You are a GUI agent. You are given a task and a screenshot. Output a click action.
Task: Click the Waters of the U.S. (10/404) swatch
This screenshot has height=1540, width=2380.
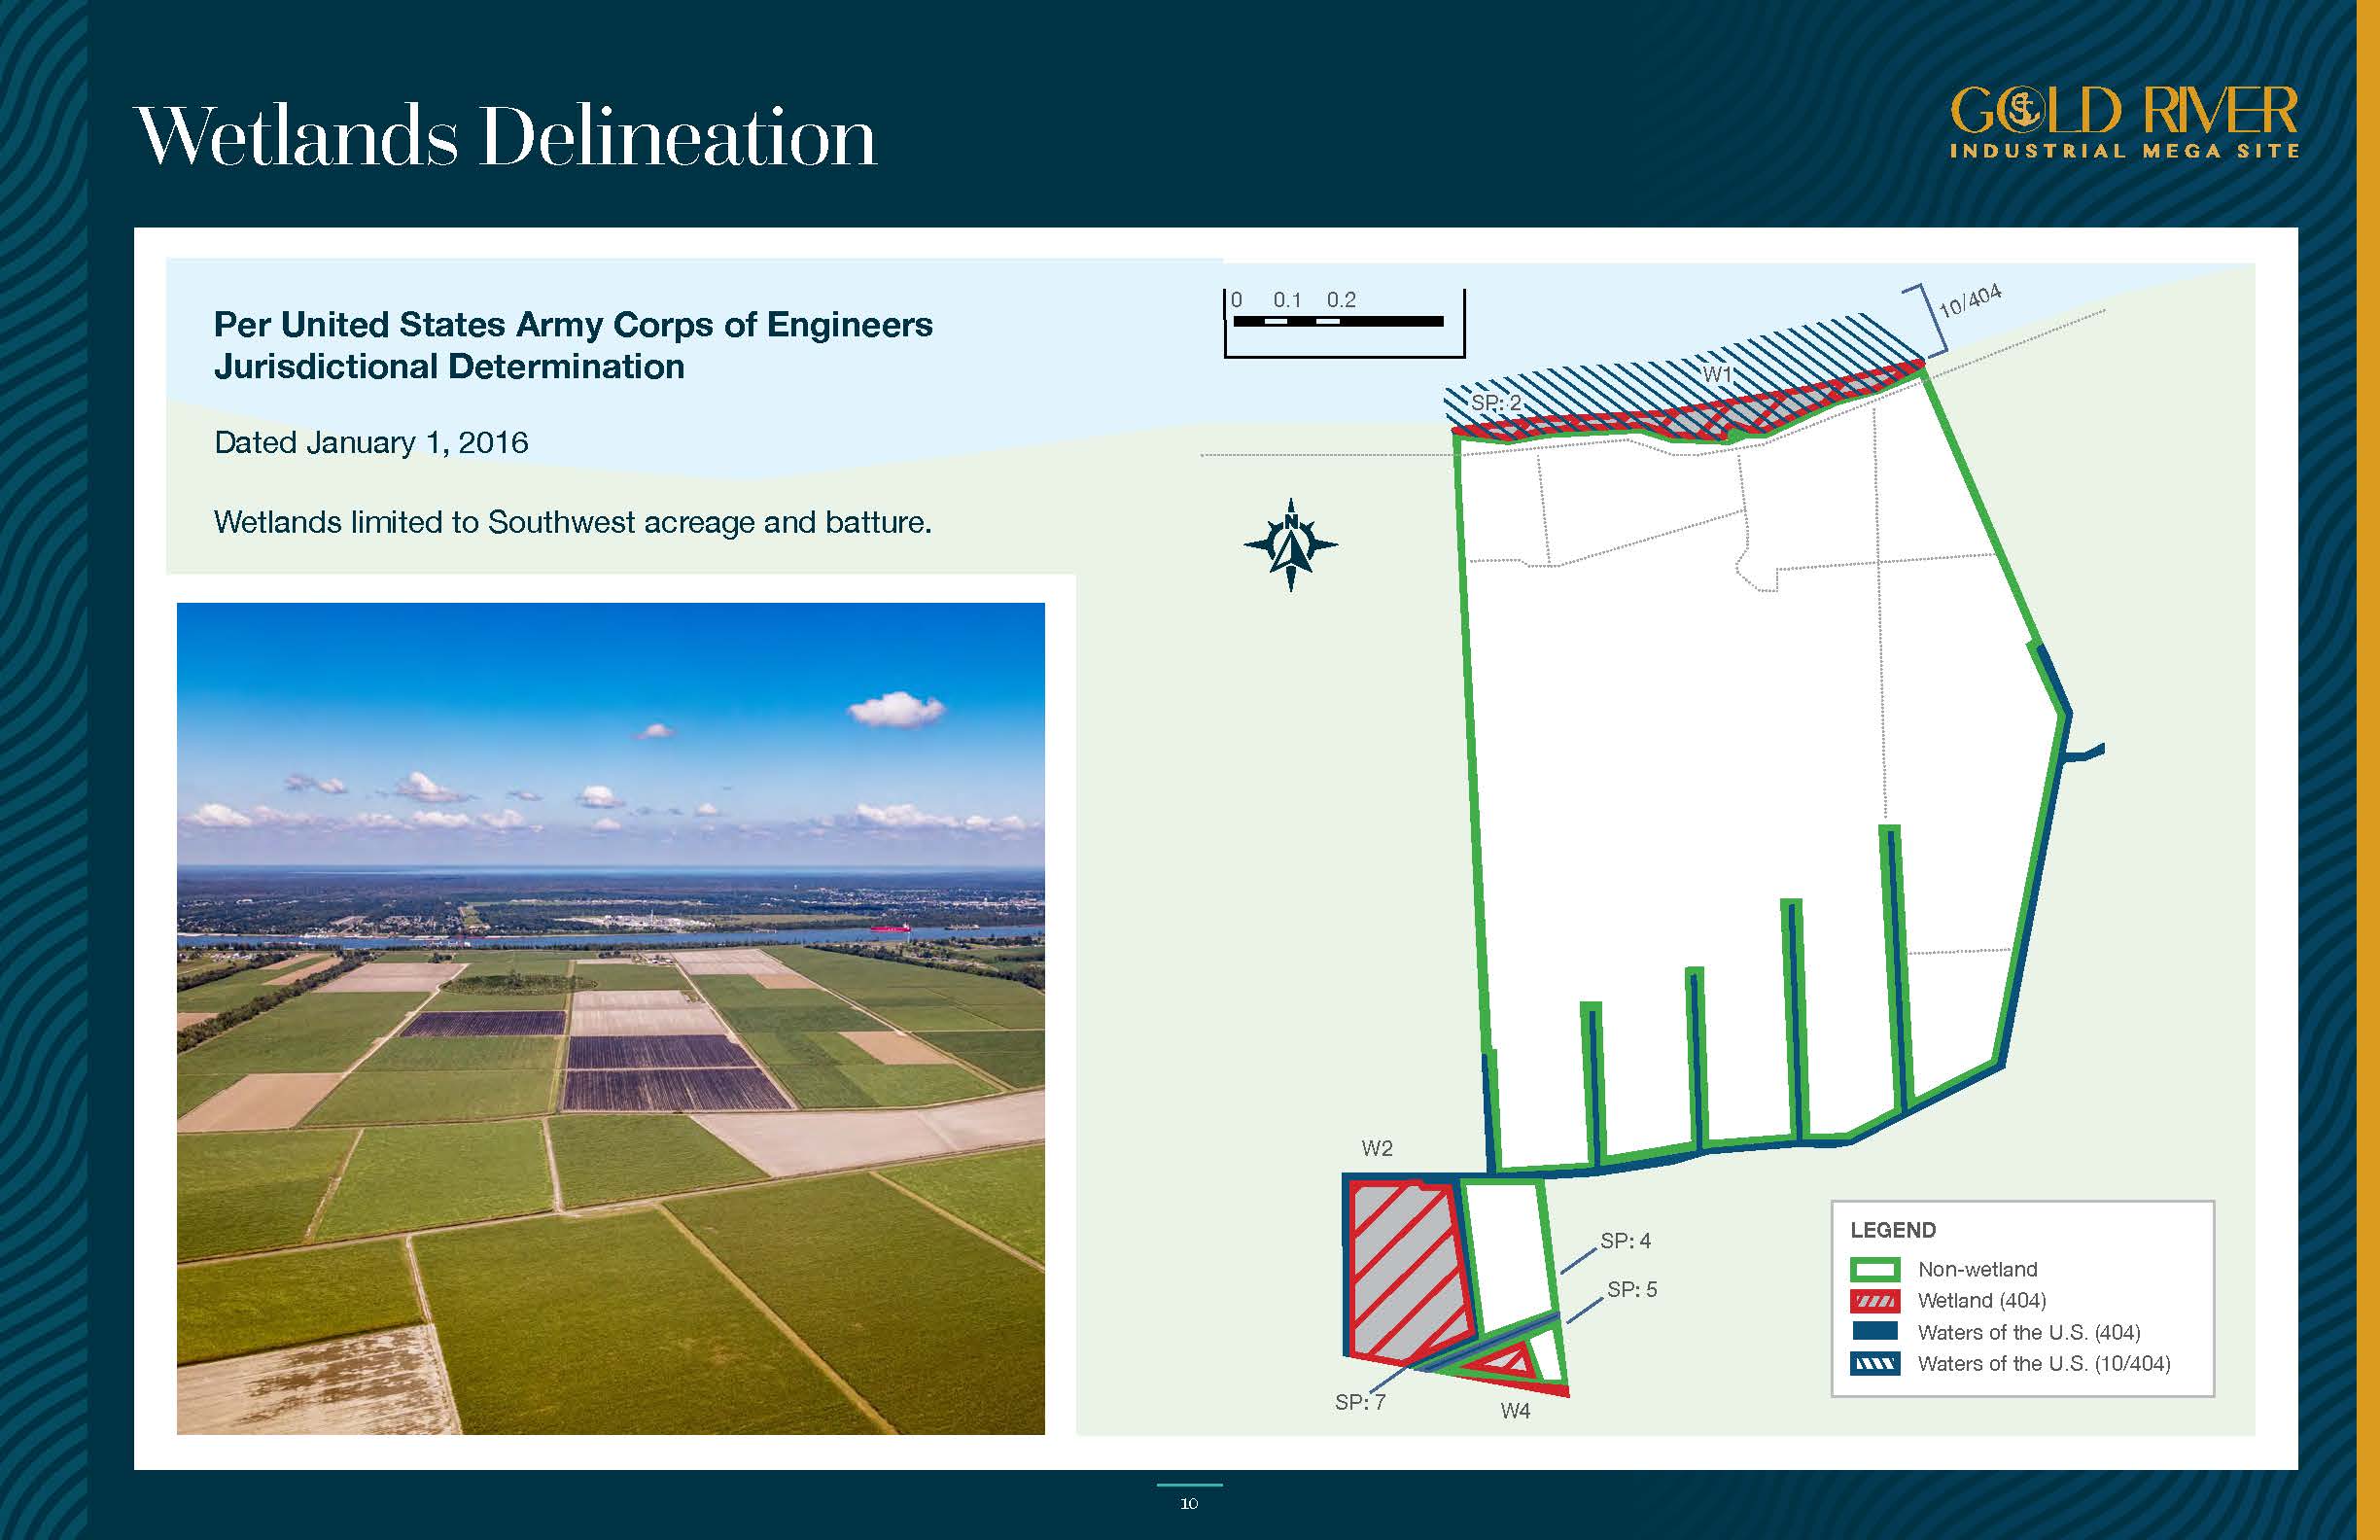[x=1874, y=1364]
